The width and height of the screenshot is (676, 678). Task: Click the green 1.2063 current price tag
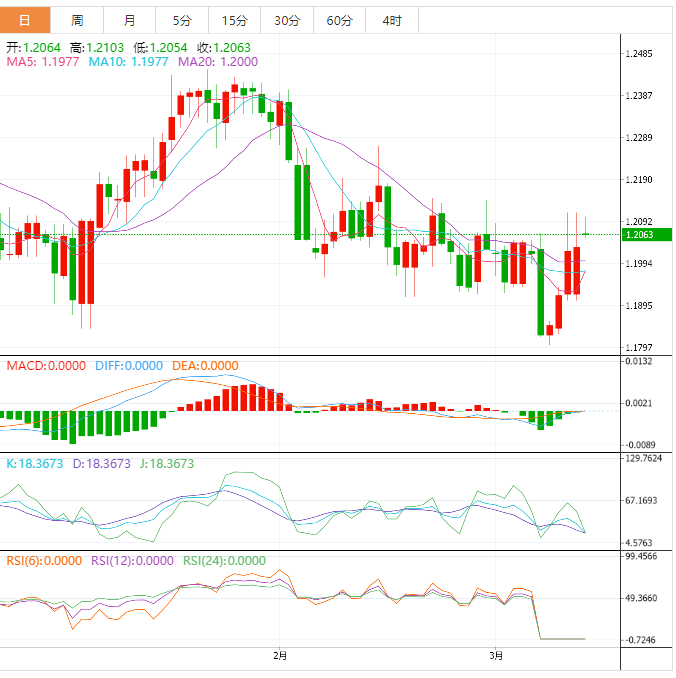pos(640,235)
